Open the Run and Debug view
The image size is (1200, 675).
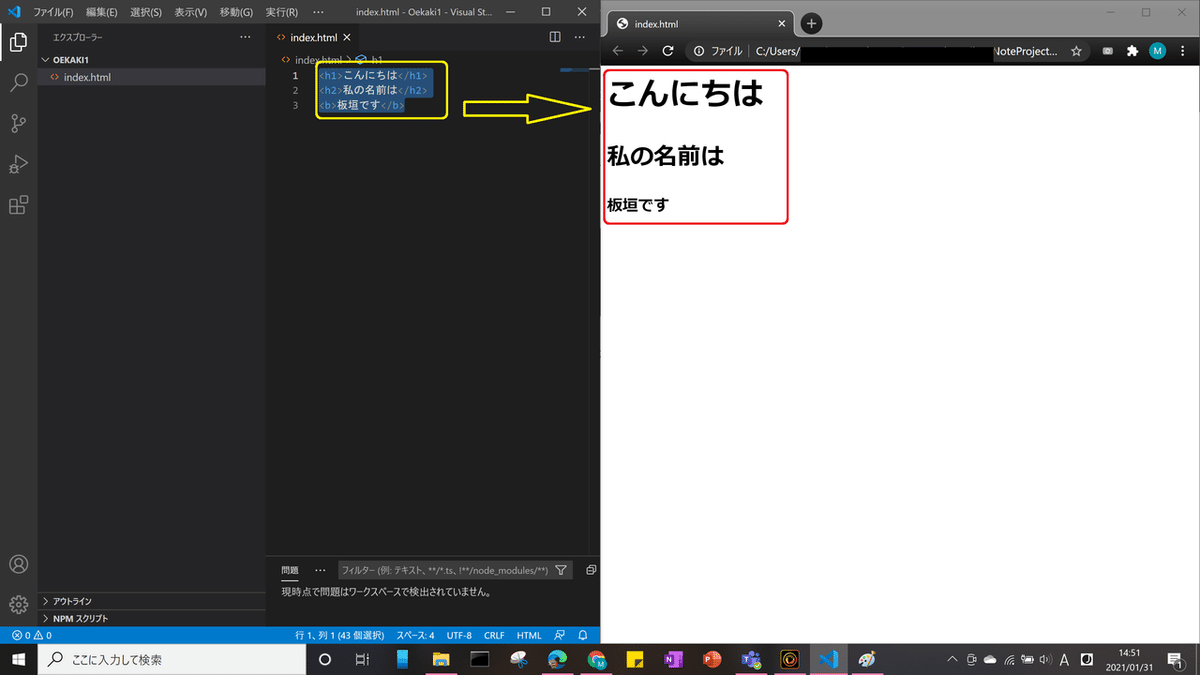(18, 163)
